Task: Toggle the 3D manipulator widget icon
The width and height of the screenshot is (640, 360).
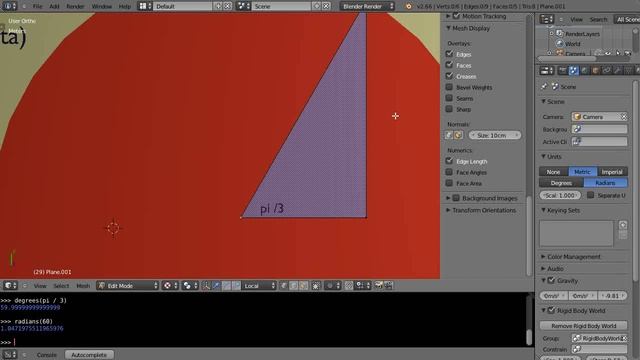Action: pos(206,286)
